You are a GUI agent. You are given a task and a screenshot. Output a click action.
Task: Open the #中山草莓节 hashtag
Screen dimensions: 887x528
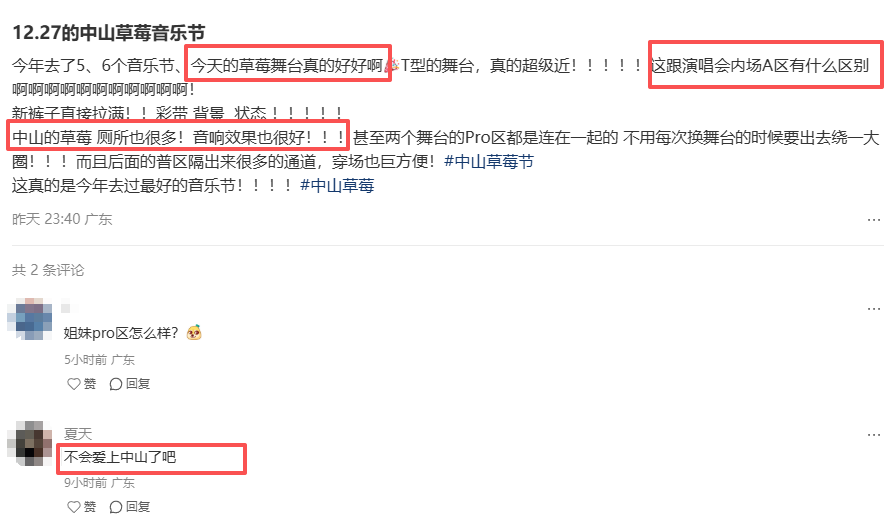click(489, 162)
